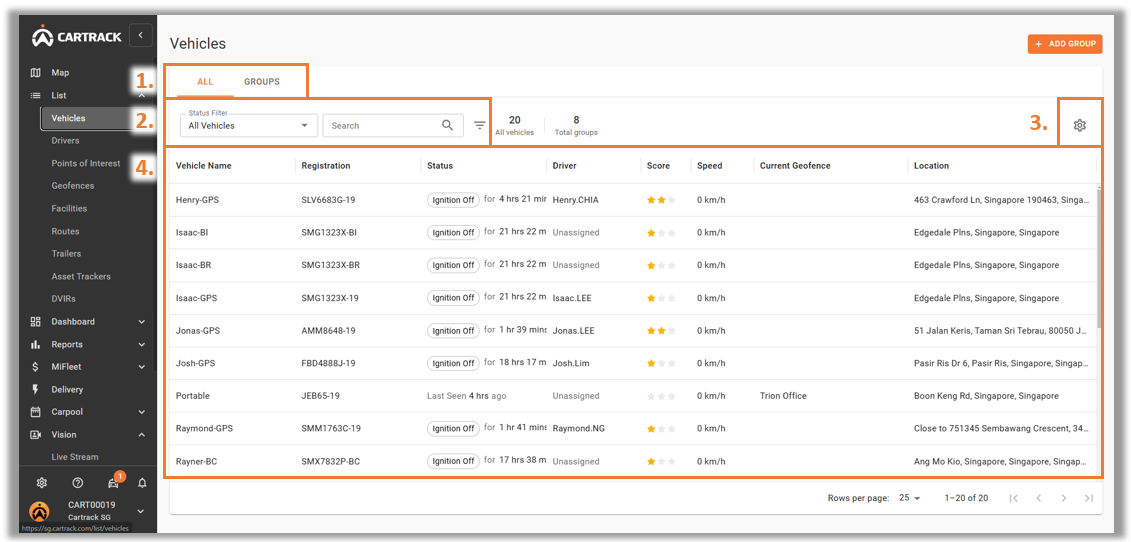Click the ADD GROUP button
1131x542 pixels.
[x=1065, y=44]
